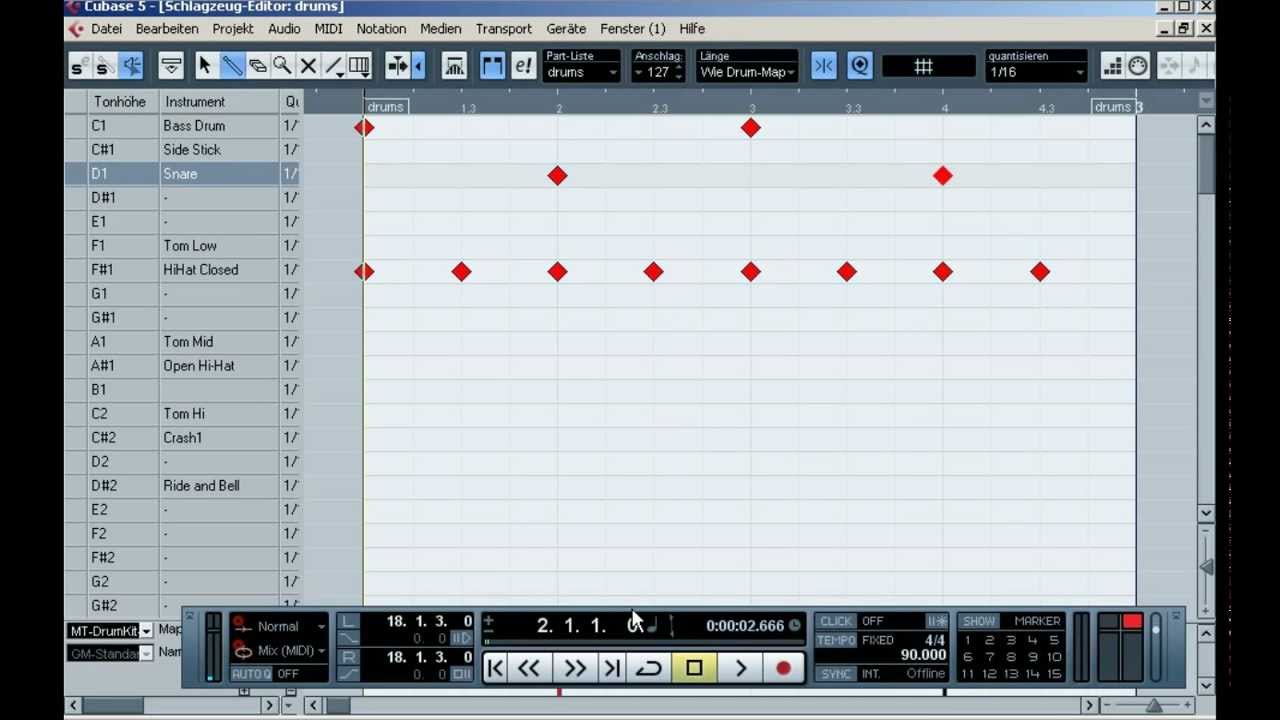
Task: Select the drumstick tool
Action: click(232, 66)
